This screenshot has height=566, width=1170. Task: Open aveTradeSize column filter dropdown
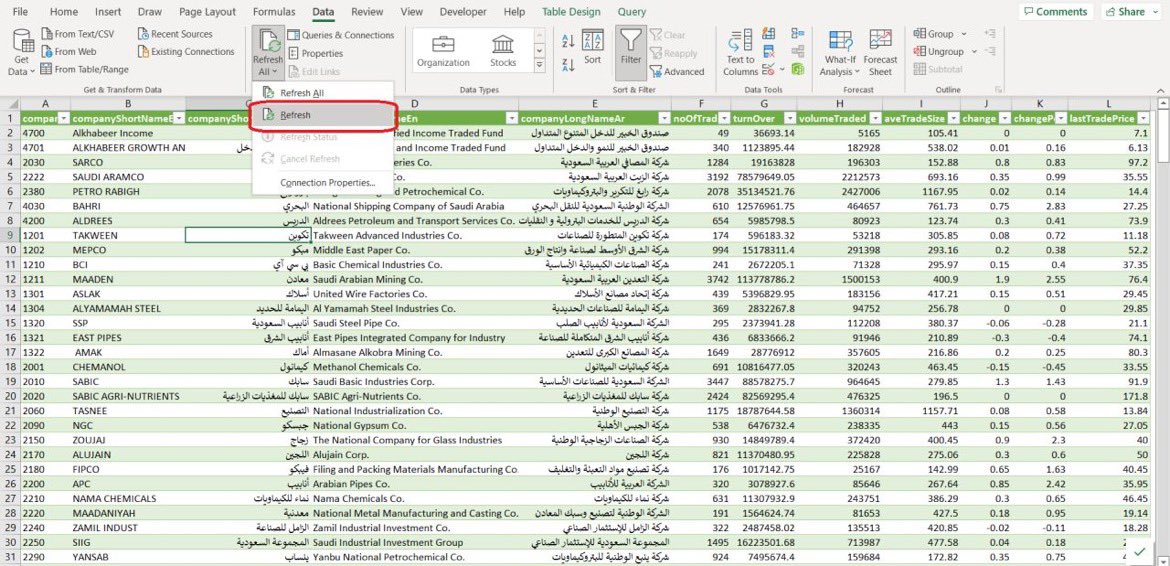(x=953, y=119)
